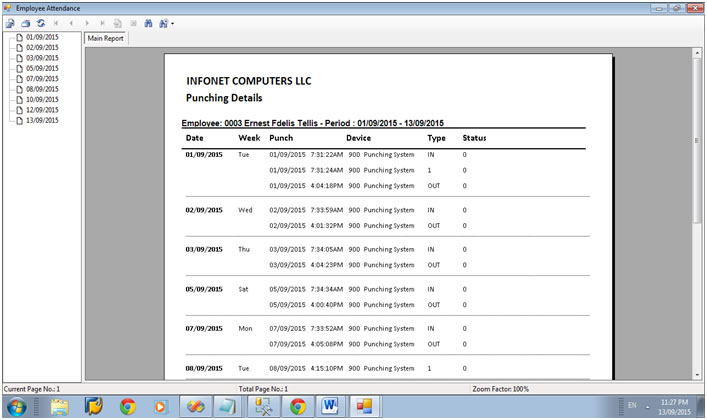Click Total Page No. in status bar
Image resolution: width=707 pixels, height=420 pixels.
coord(263,389)
